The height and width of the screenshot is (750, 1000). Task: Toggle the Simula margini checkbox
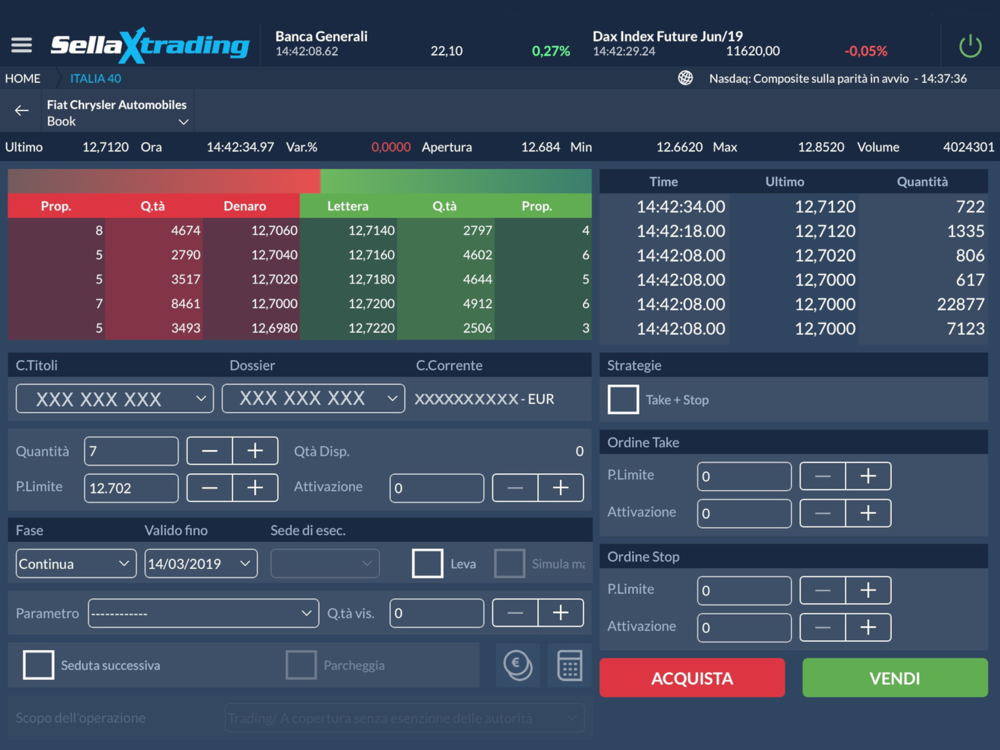[510, 564]
